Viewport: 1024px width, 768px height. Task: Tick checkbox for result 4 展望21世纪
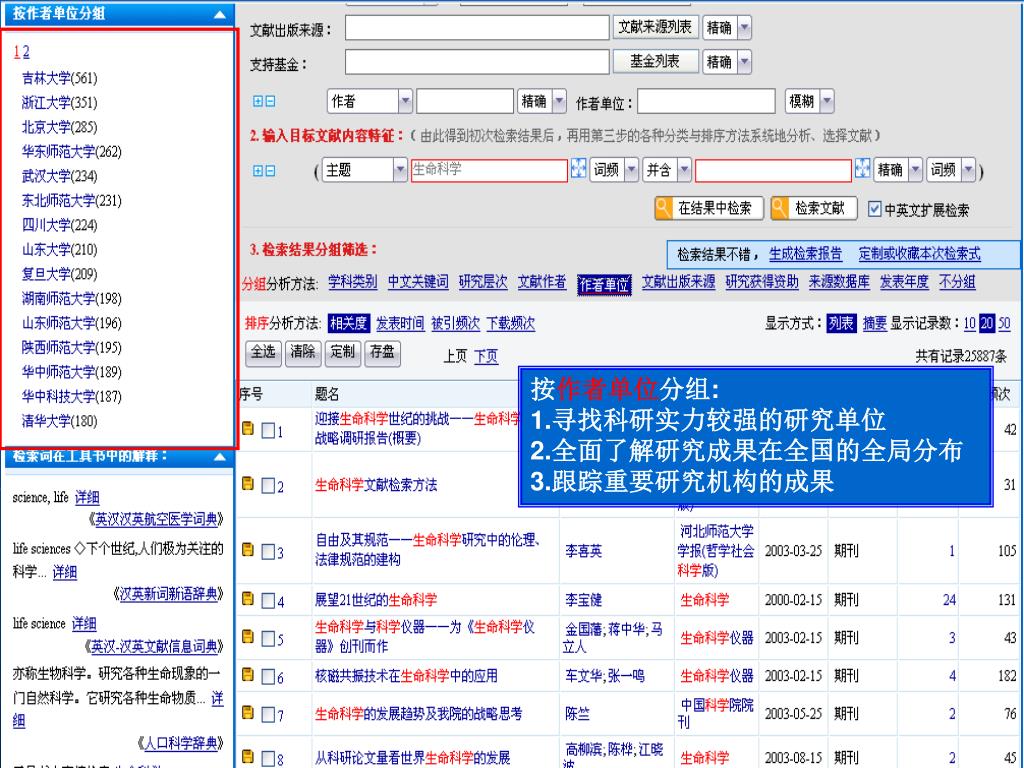pos(268,600)
